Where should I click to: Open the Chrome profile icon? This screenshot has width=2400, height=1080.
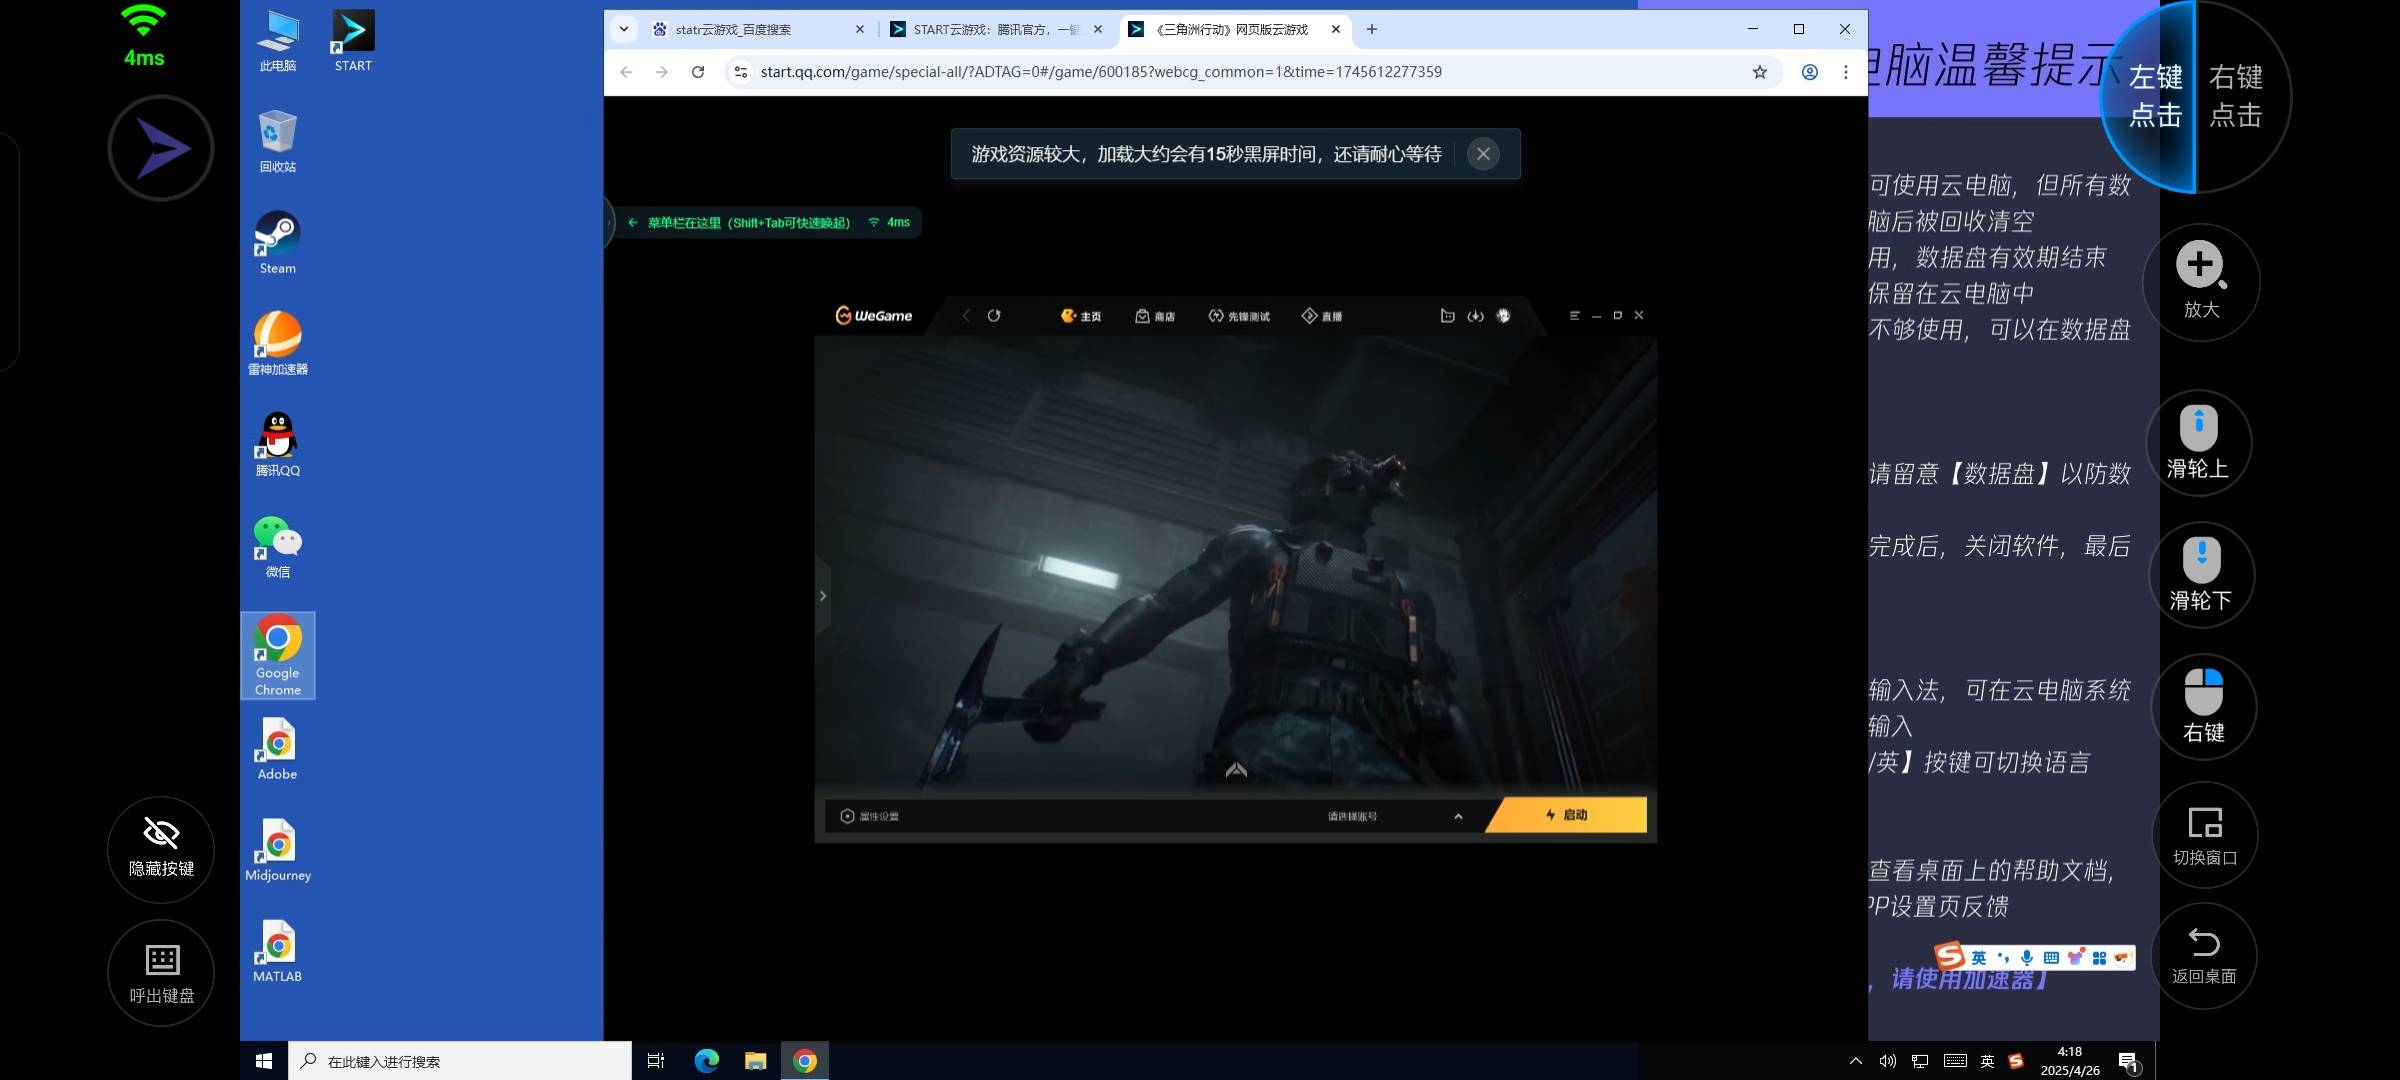tap(1810, 72)
